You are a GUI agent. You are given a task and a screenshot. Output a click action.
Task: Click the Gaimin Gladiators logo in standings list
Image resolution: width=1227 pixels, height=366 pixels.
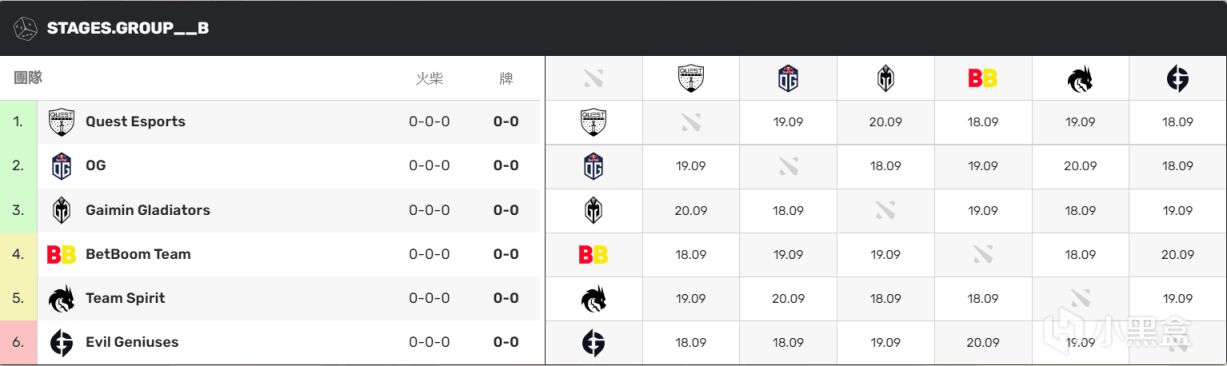click(62, 210)
